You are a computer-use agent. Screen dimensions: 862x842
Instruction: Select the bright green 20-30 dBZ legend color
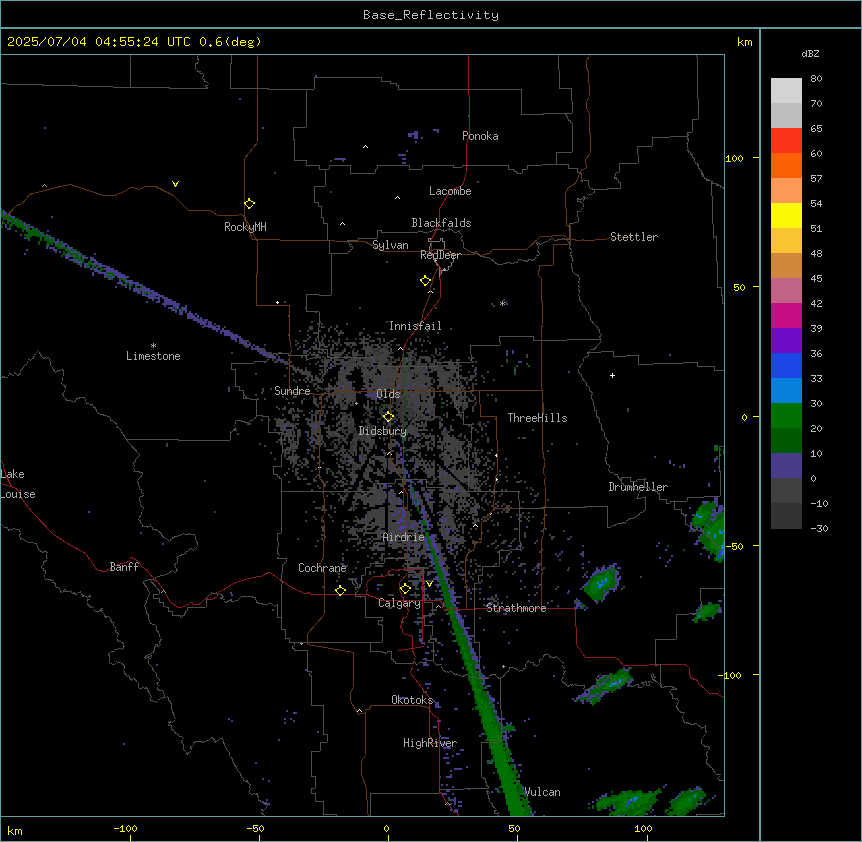(x=786, y=416)
